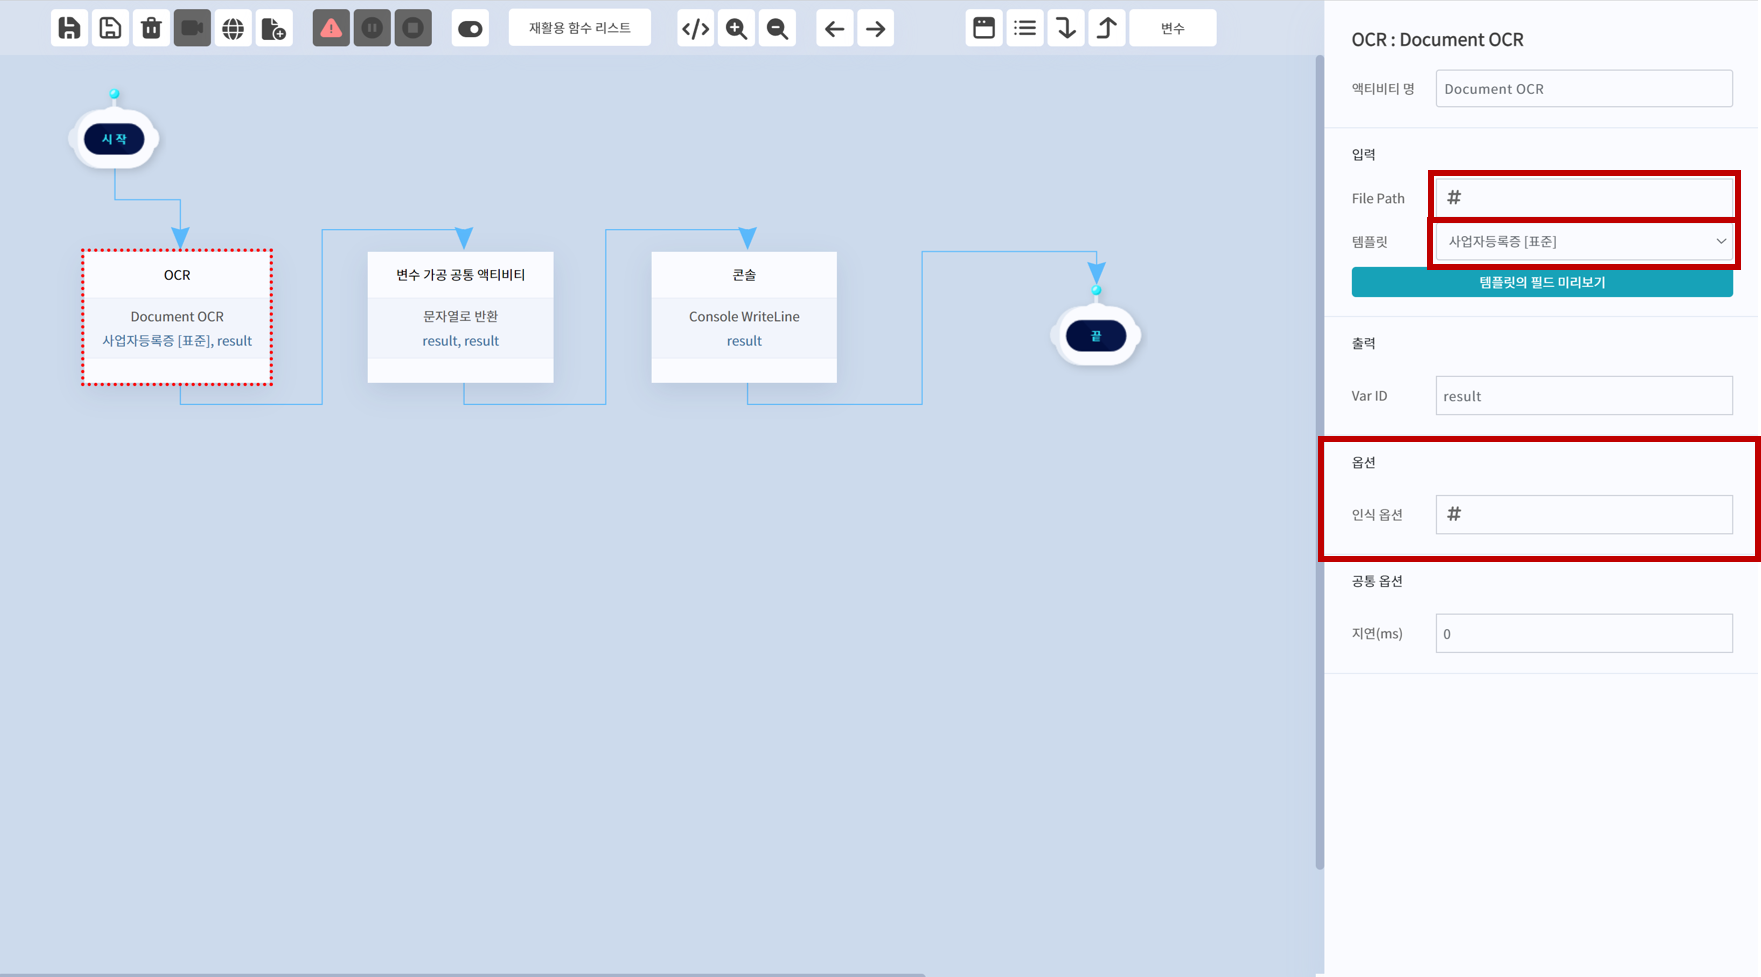Viewport: 1761px width, 977px height.
Task: Click the Var ID input field
Action: [x=1584, y=396]
